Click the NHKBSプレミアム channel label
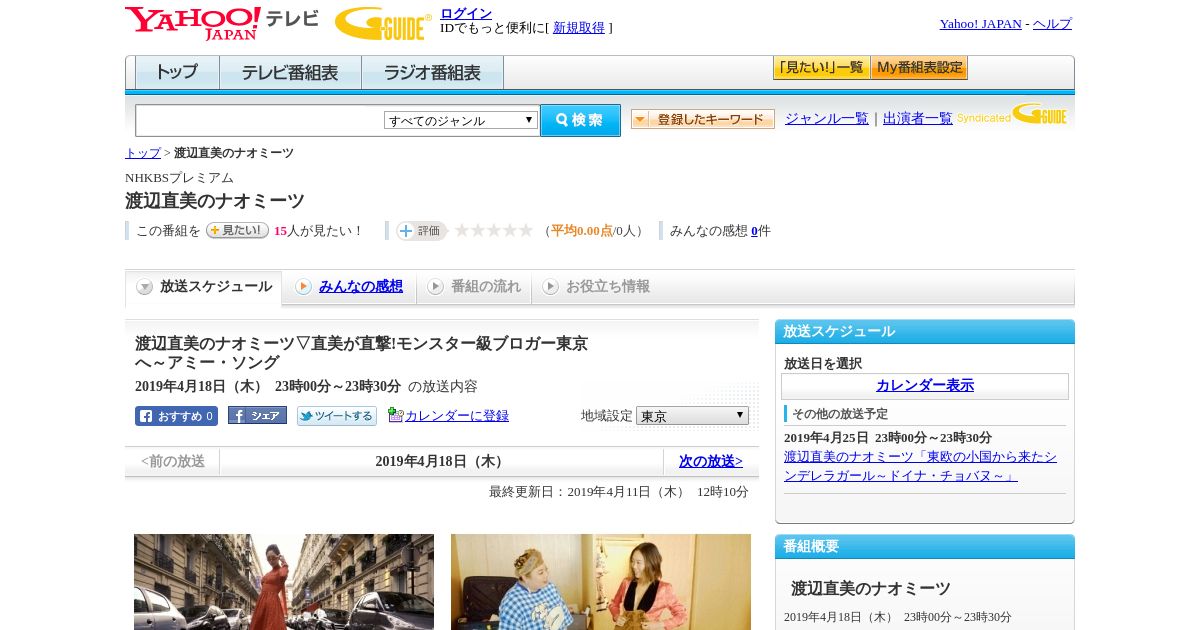 tap(179, 178)
